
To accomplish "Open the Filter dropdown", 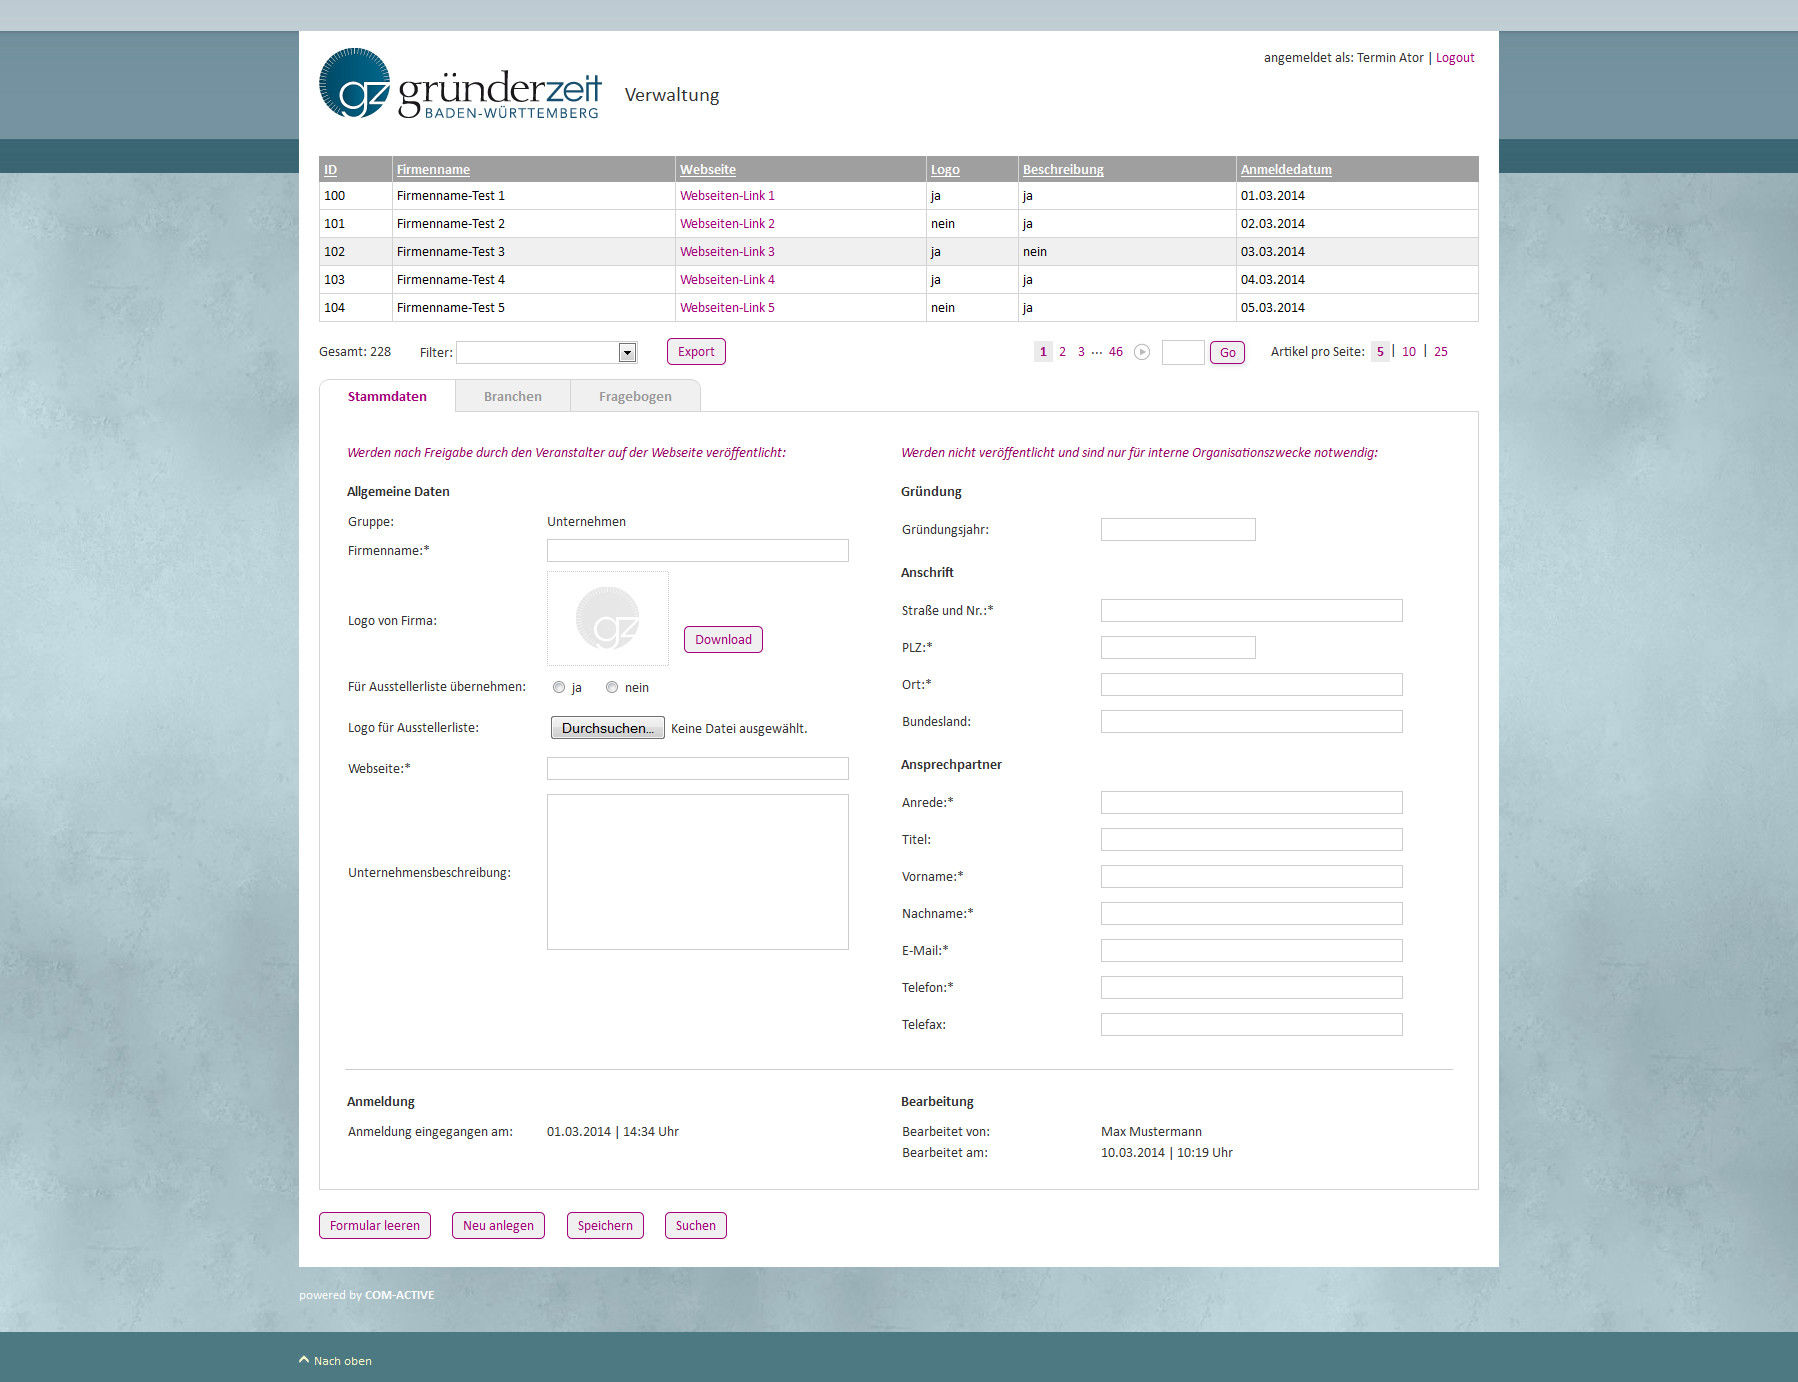I will click(x=547, y=352).
